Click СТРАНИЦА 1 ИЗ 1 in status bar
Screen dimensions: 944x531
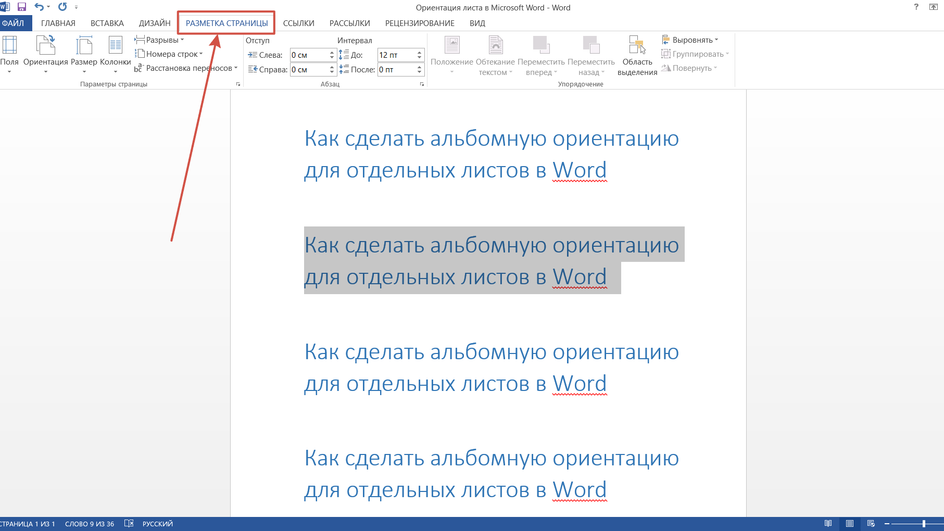[26, 524]
